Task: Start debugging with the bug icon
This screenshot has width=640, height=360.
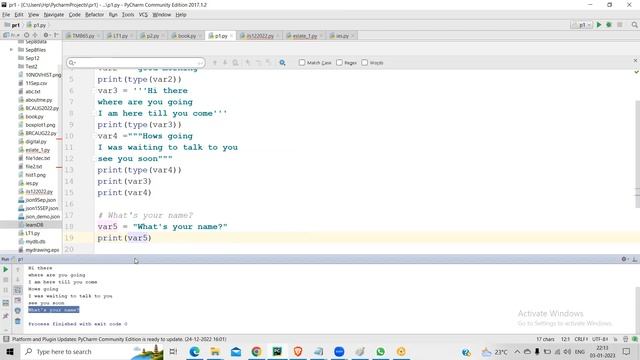Action: 609,25
